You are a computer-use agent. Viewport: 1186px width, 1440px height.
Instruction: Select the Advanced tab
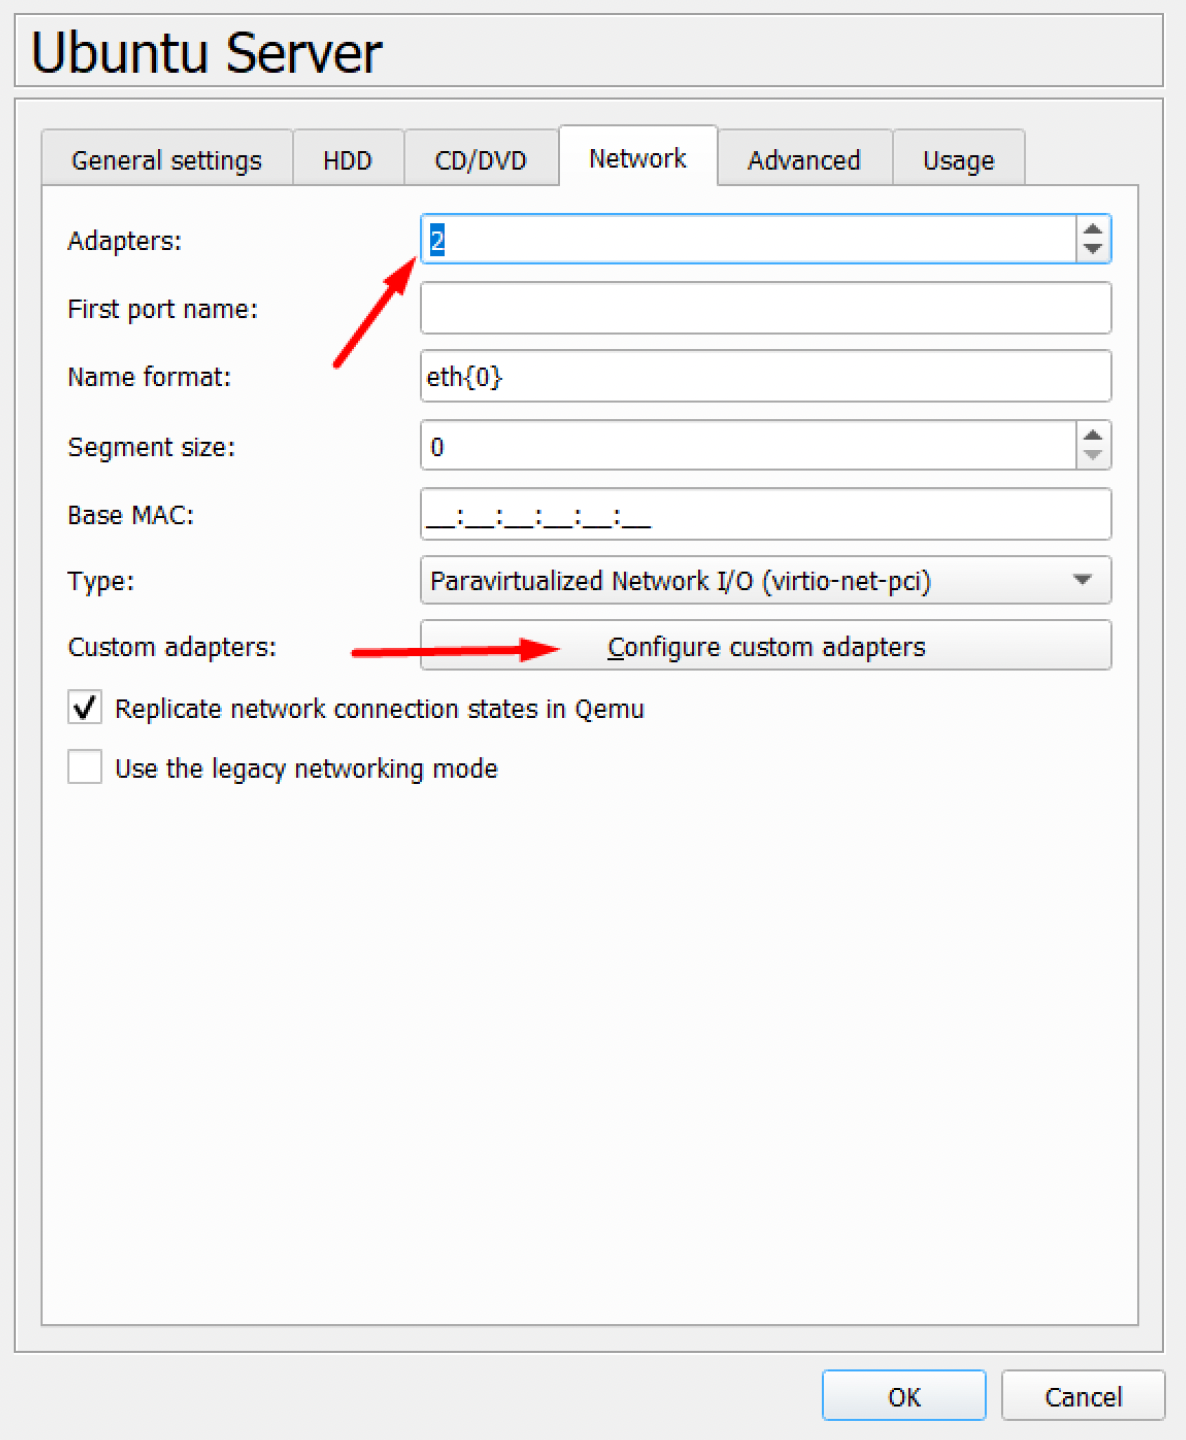point(803,160)
